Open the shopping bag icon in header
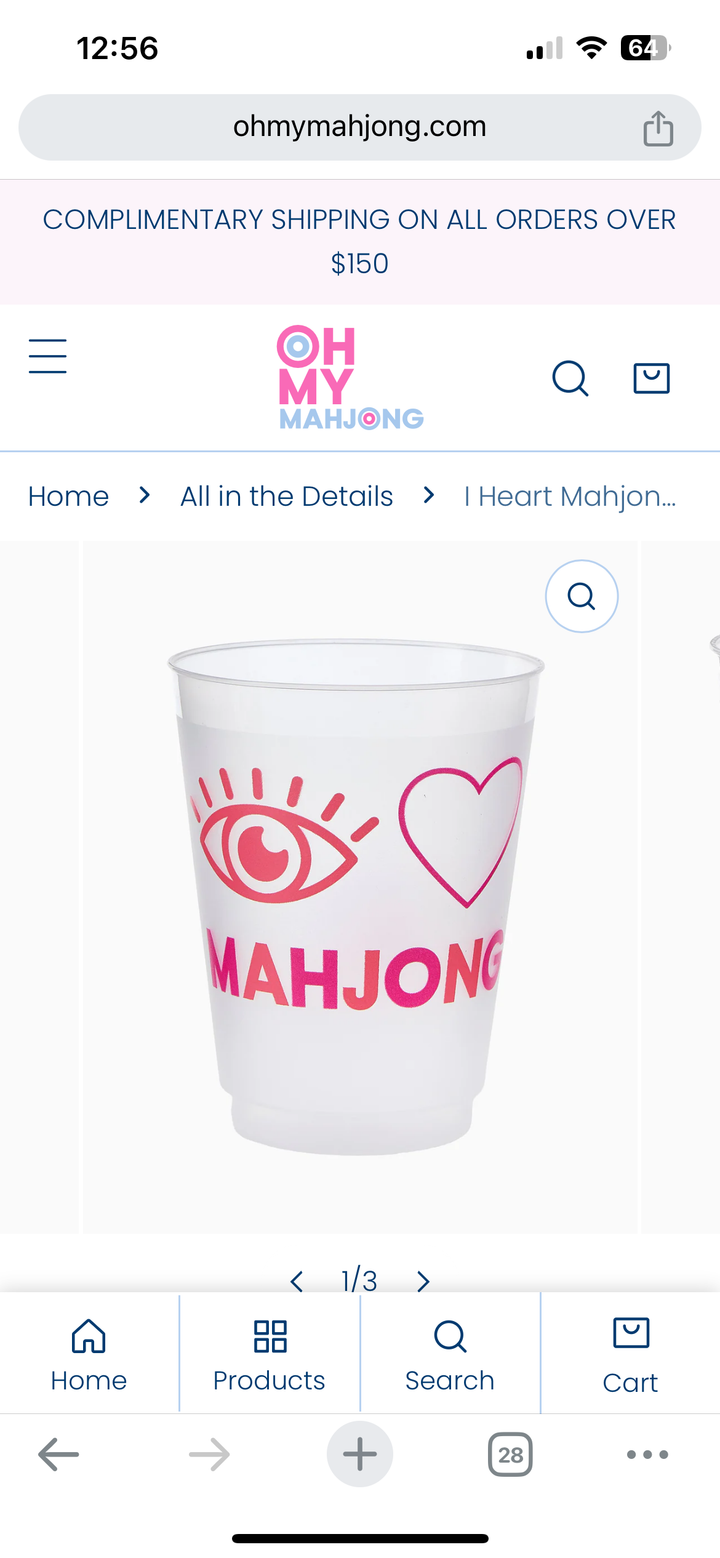 [651, 378]
